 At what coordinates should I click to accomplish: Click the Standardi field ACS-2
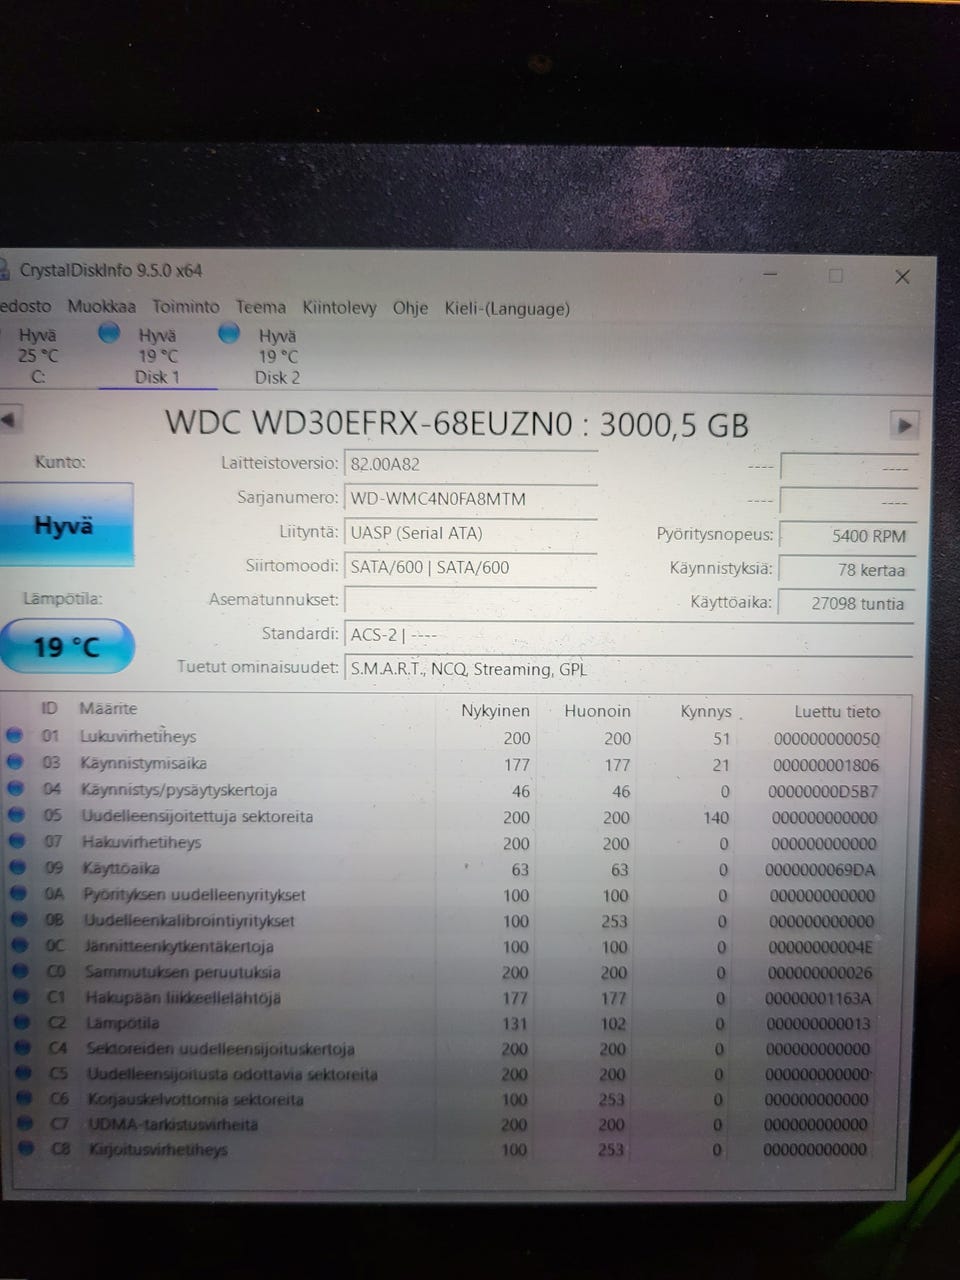pos(628,635)
